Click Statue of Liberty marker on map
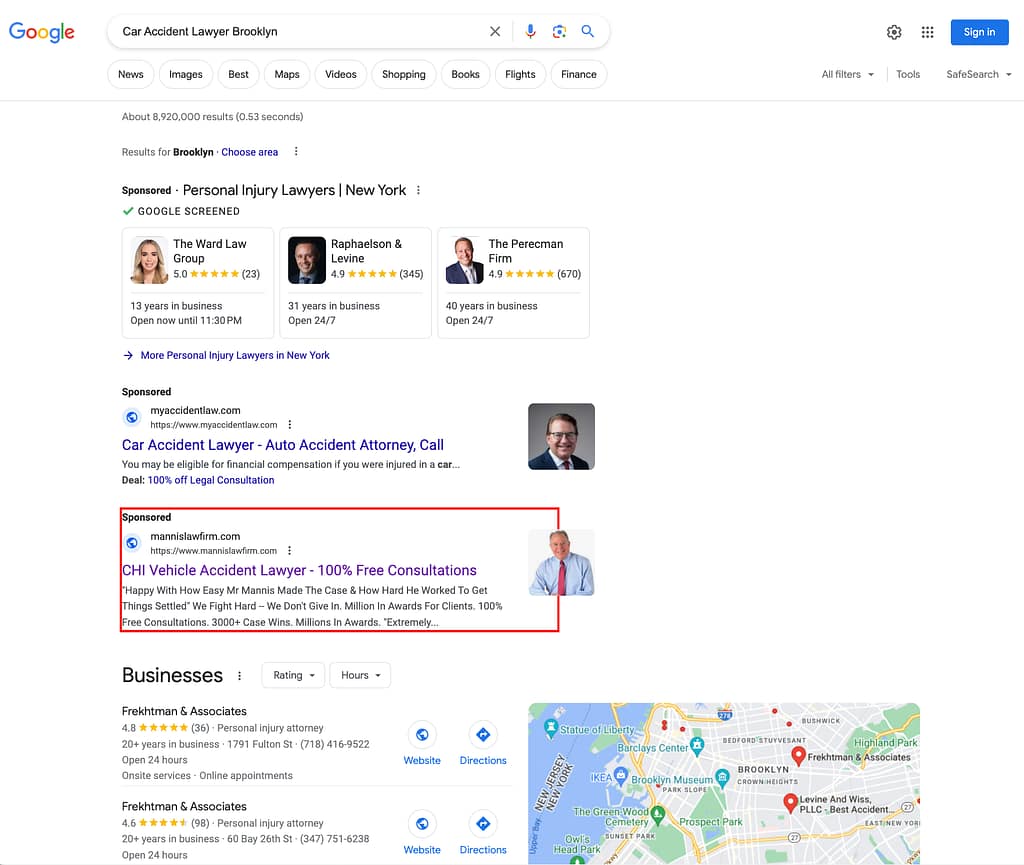This screenshot has width=1024, height=865. 551,727
